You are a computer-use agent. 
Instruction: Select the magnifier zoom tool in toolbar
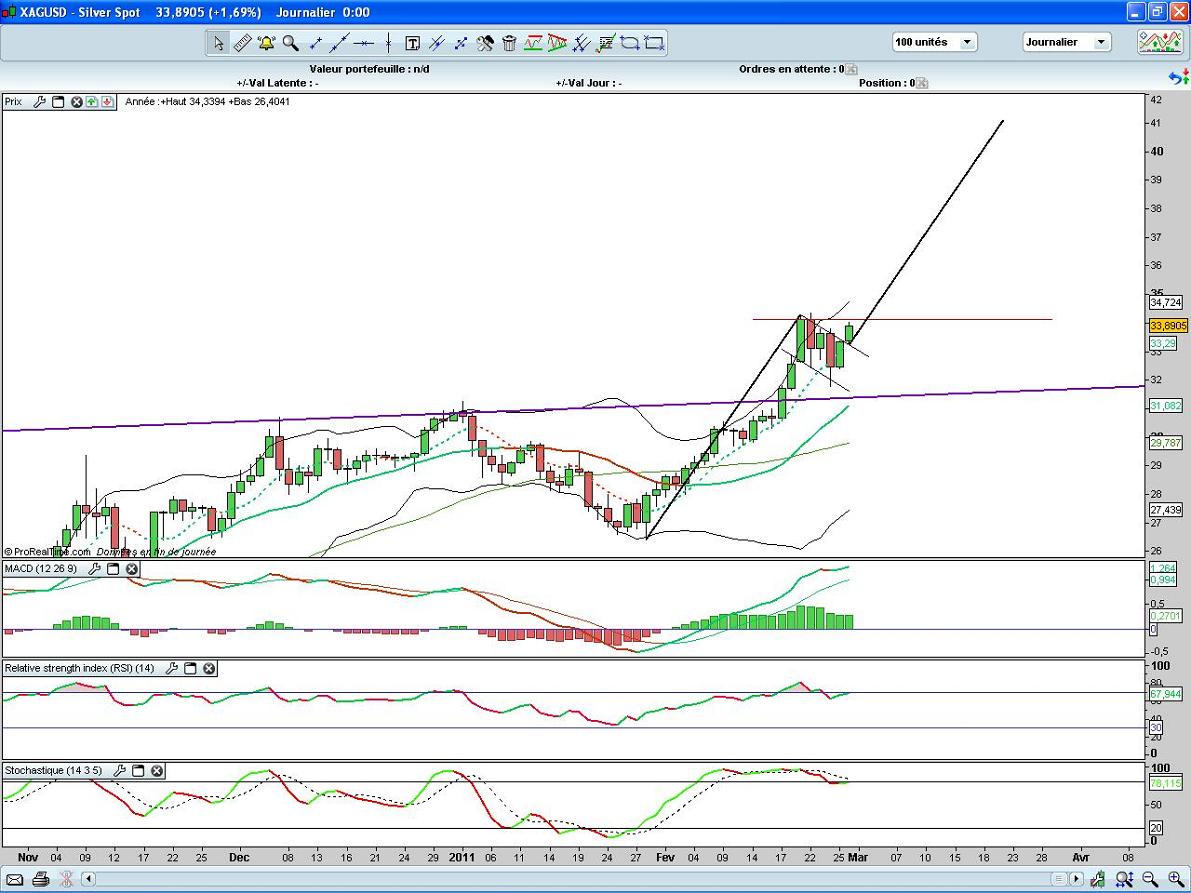290,43
